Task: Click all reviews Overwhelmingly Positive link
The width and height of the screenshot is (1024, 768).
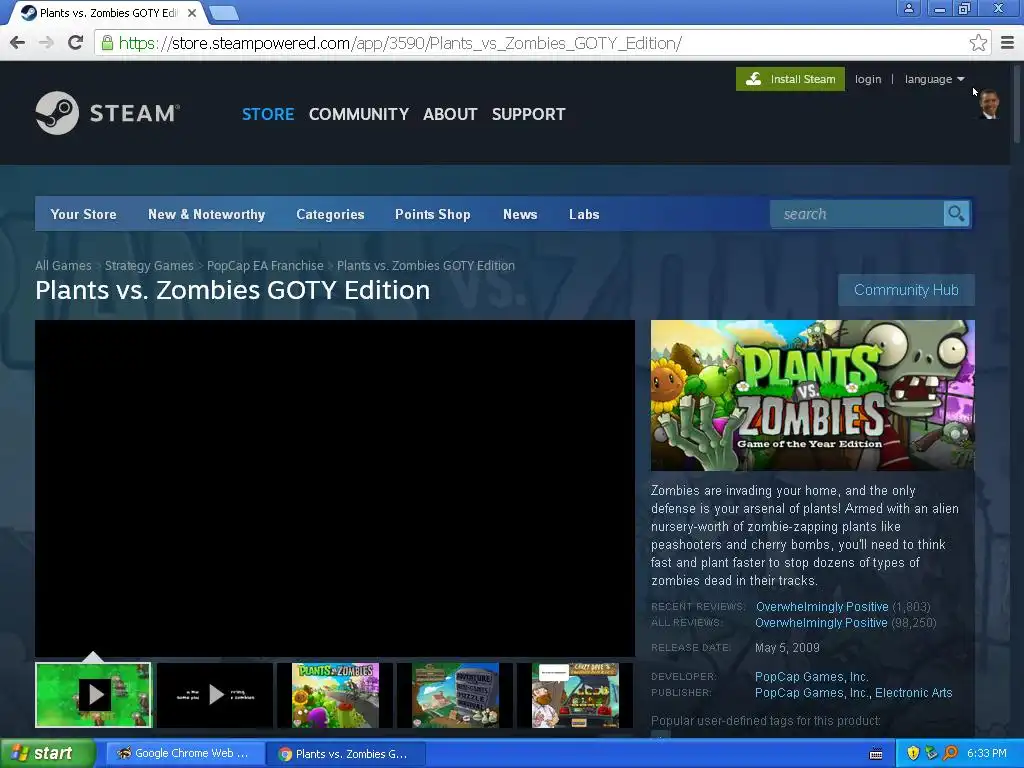Action: [822, 623]
